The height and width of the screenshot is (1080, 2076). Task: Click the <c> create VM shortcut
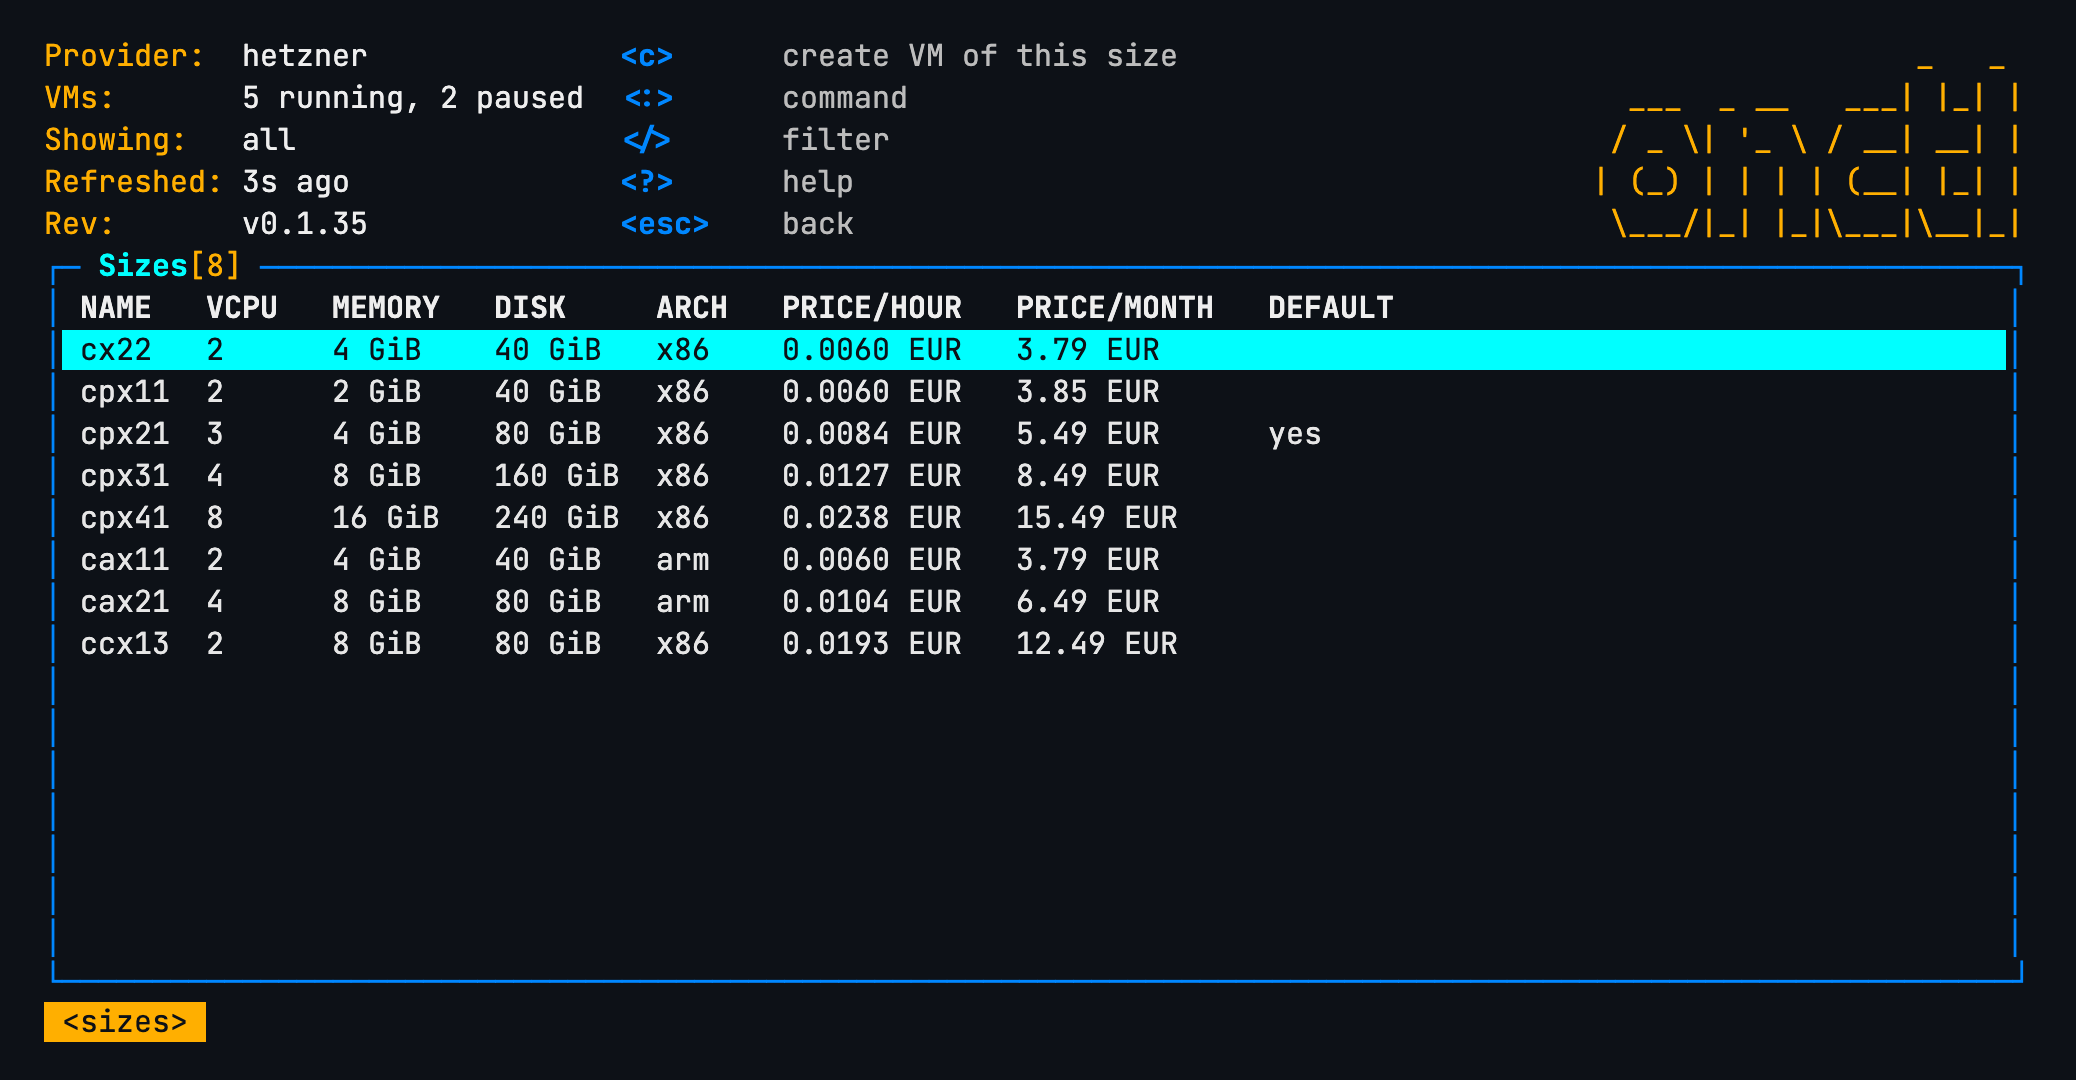tap(647, 56)
